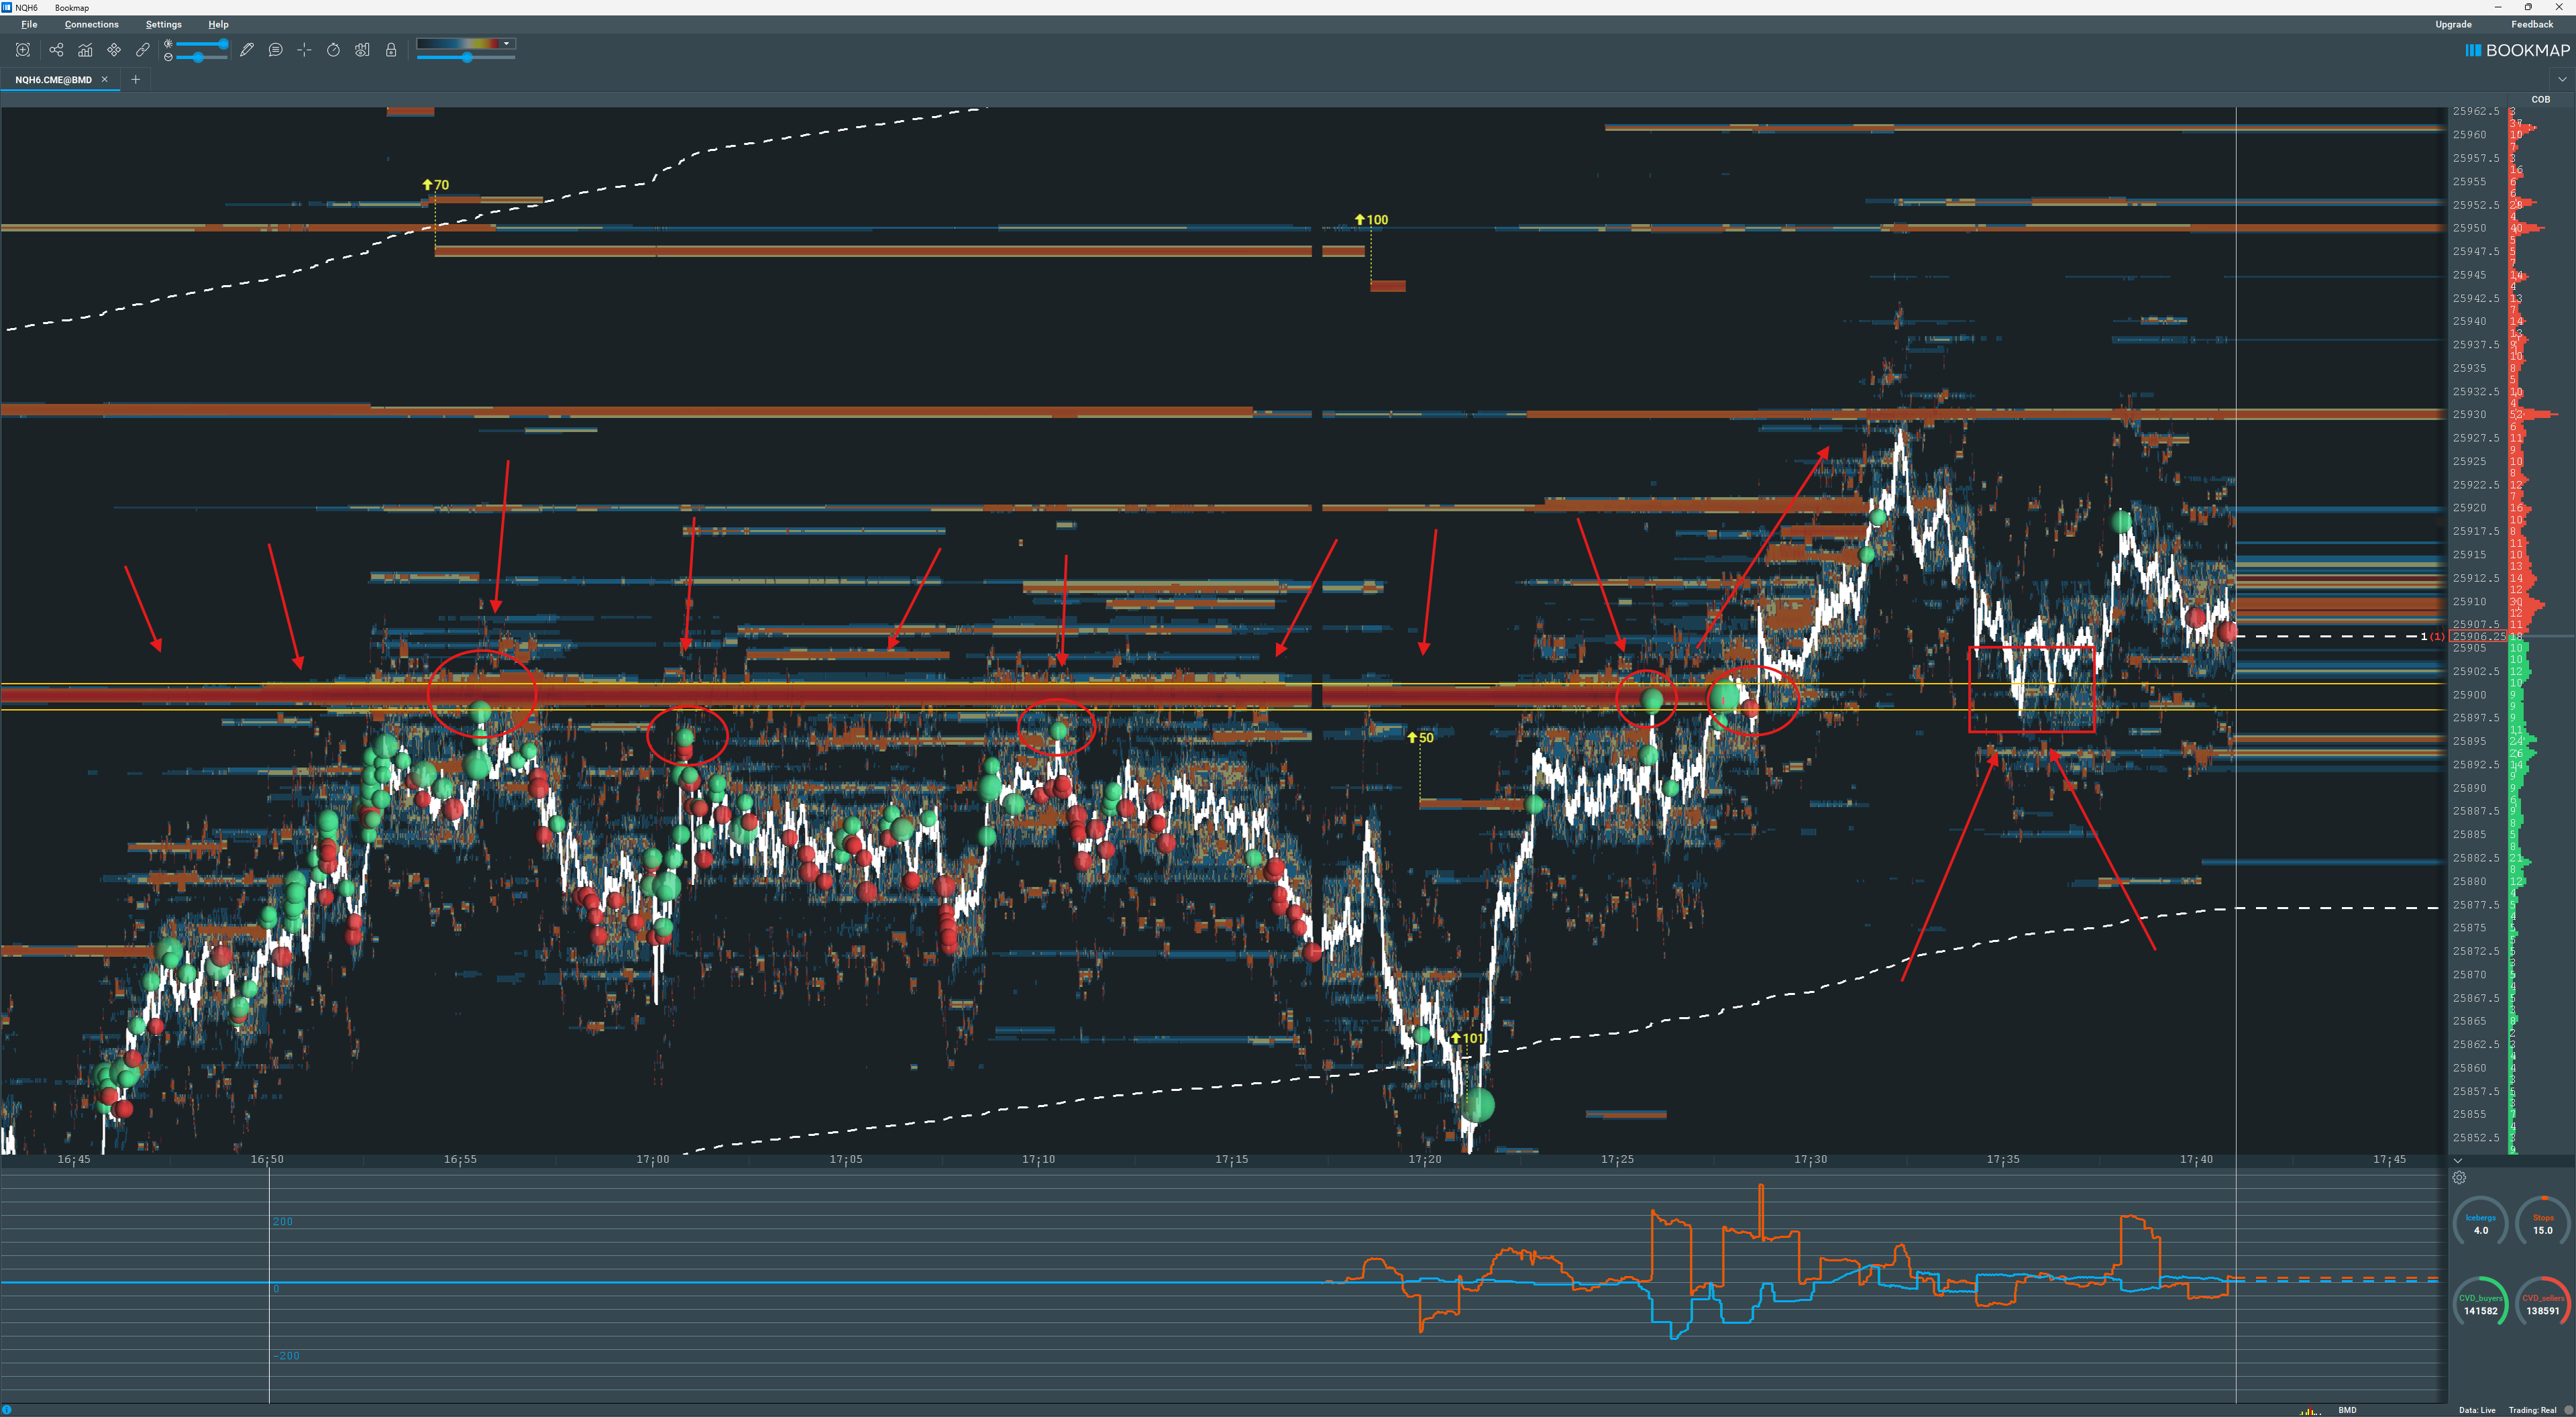Image resolution: width=2576 pixels, height=1417 pixels.
Task: Adjust the heatmap contrast slider handle
Action: pyautogui.click(x=466, y=58)
